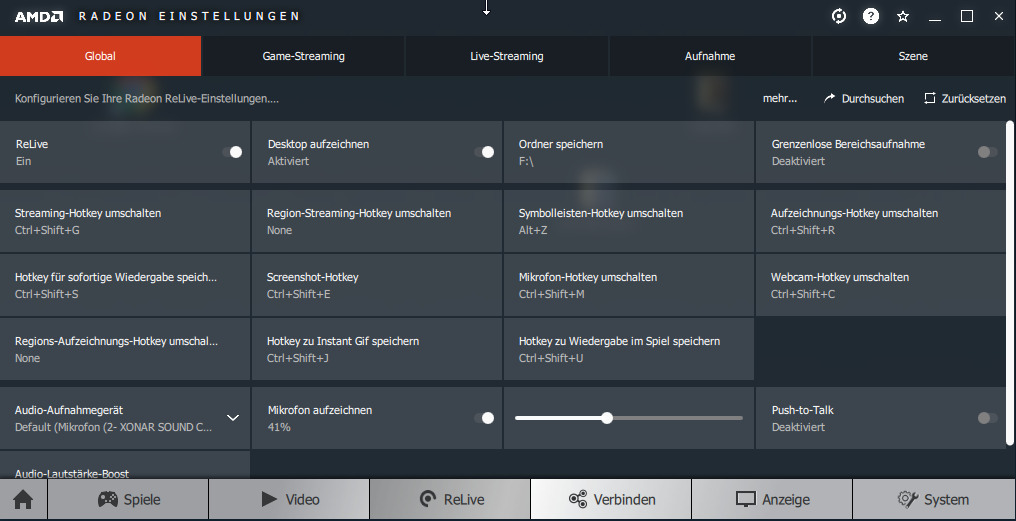
Task: Open the Spiele section
Action: (128, 500)
